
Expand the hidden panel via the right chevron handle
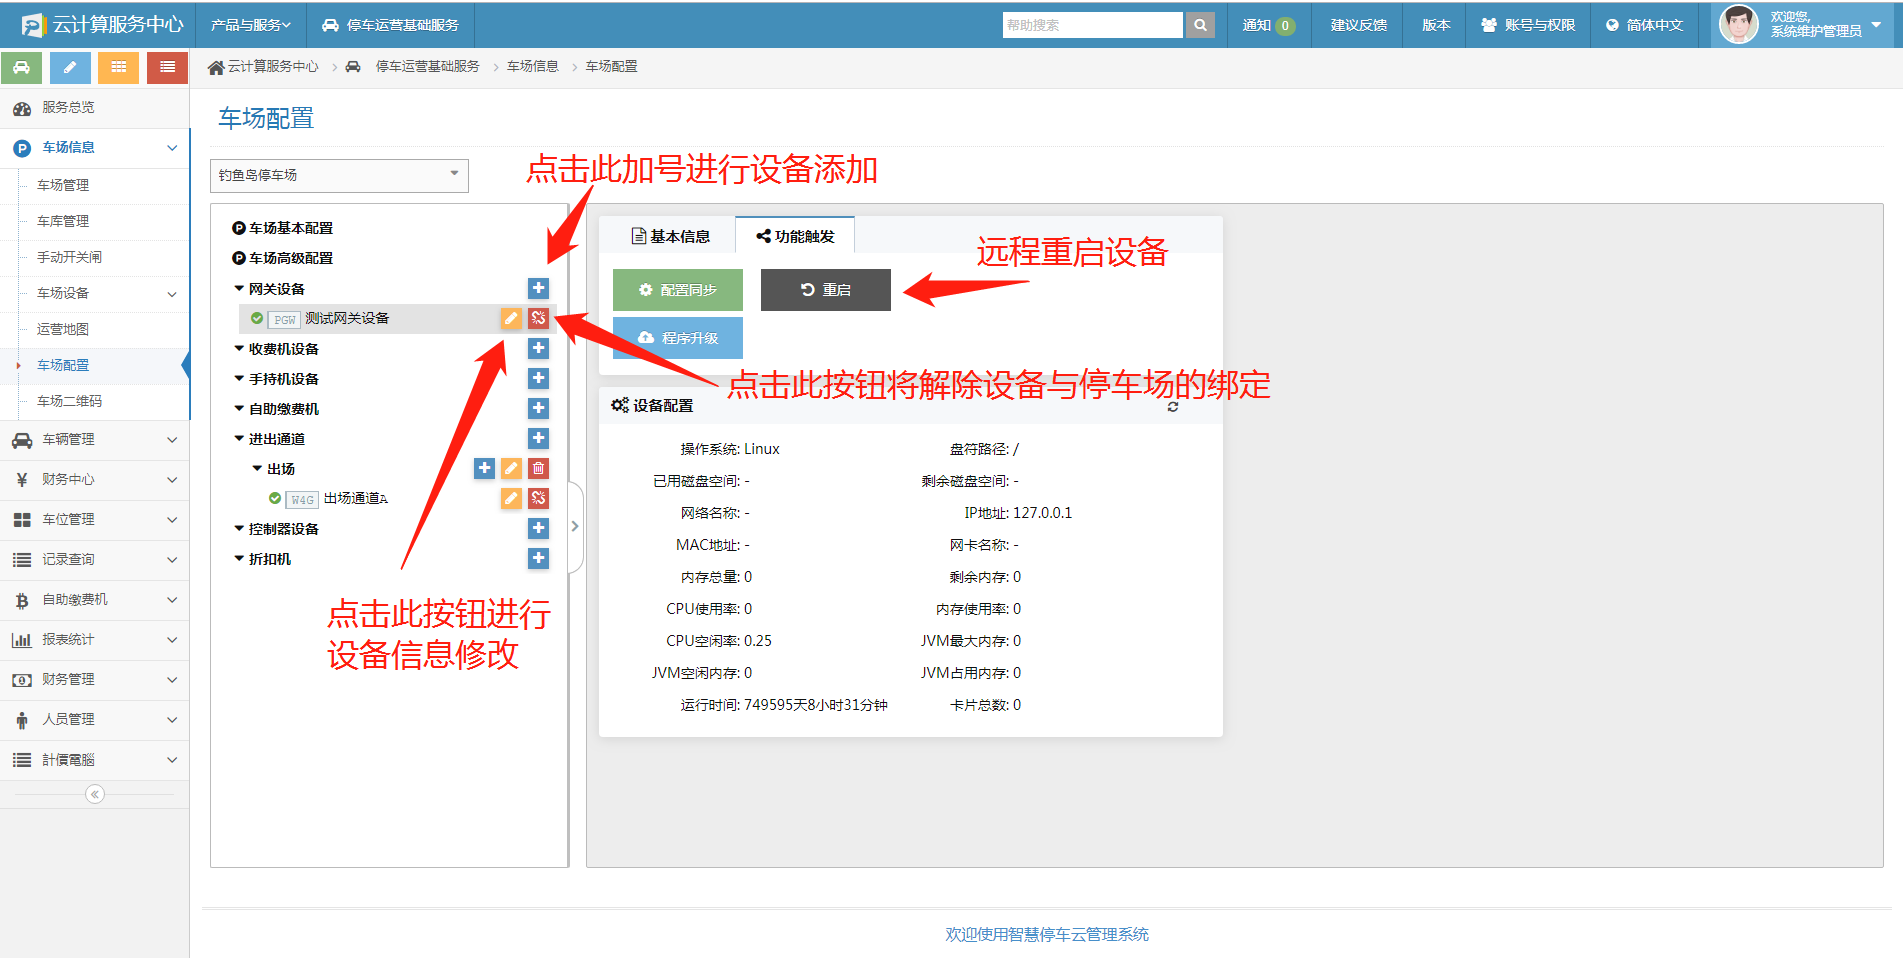tap(574, 524)
